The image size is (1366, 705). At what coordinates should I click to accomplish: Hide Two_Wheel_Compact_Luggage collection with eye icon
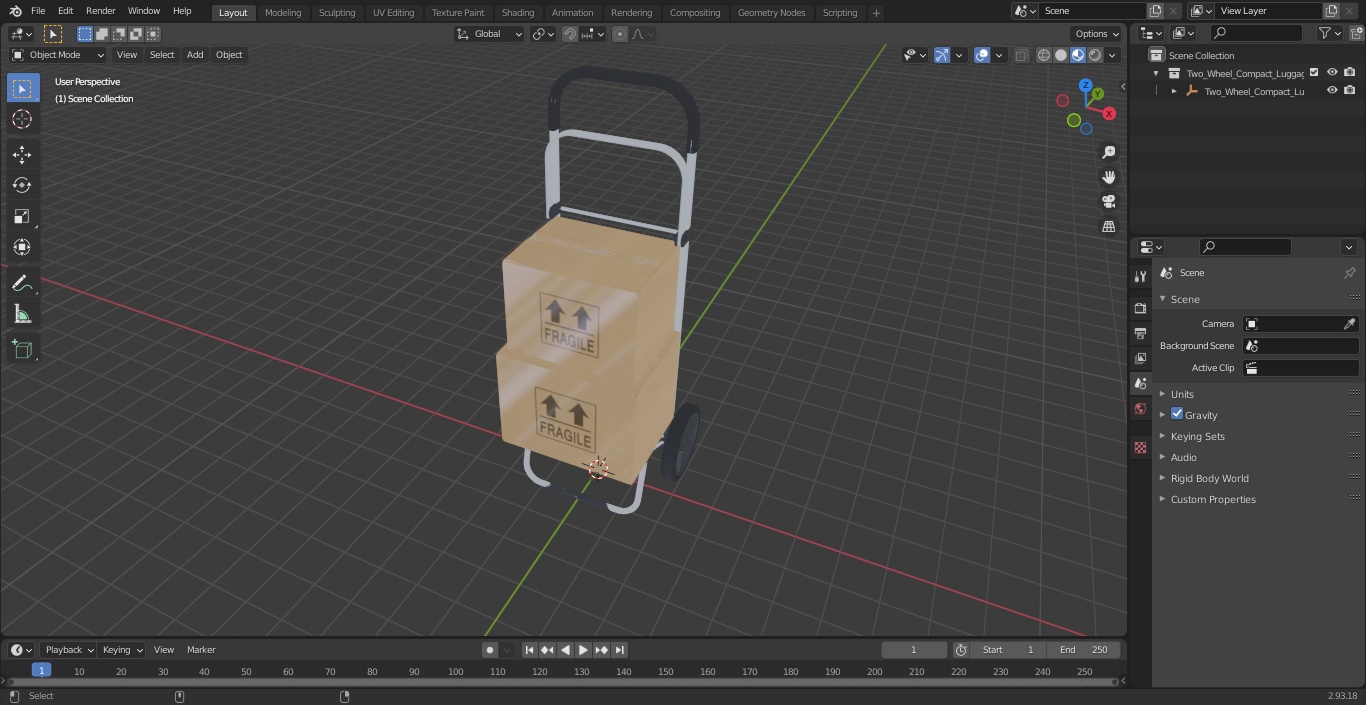click(1332, 73)
